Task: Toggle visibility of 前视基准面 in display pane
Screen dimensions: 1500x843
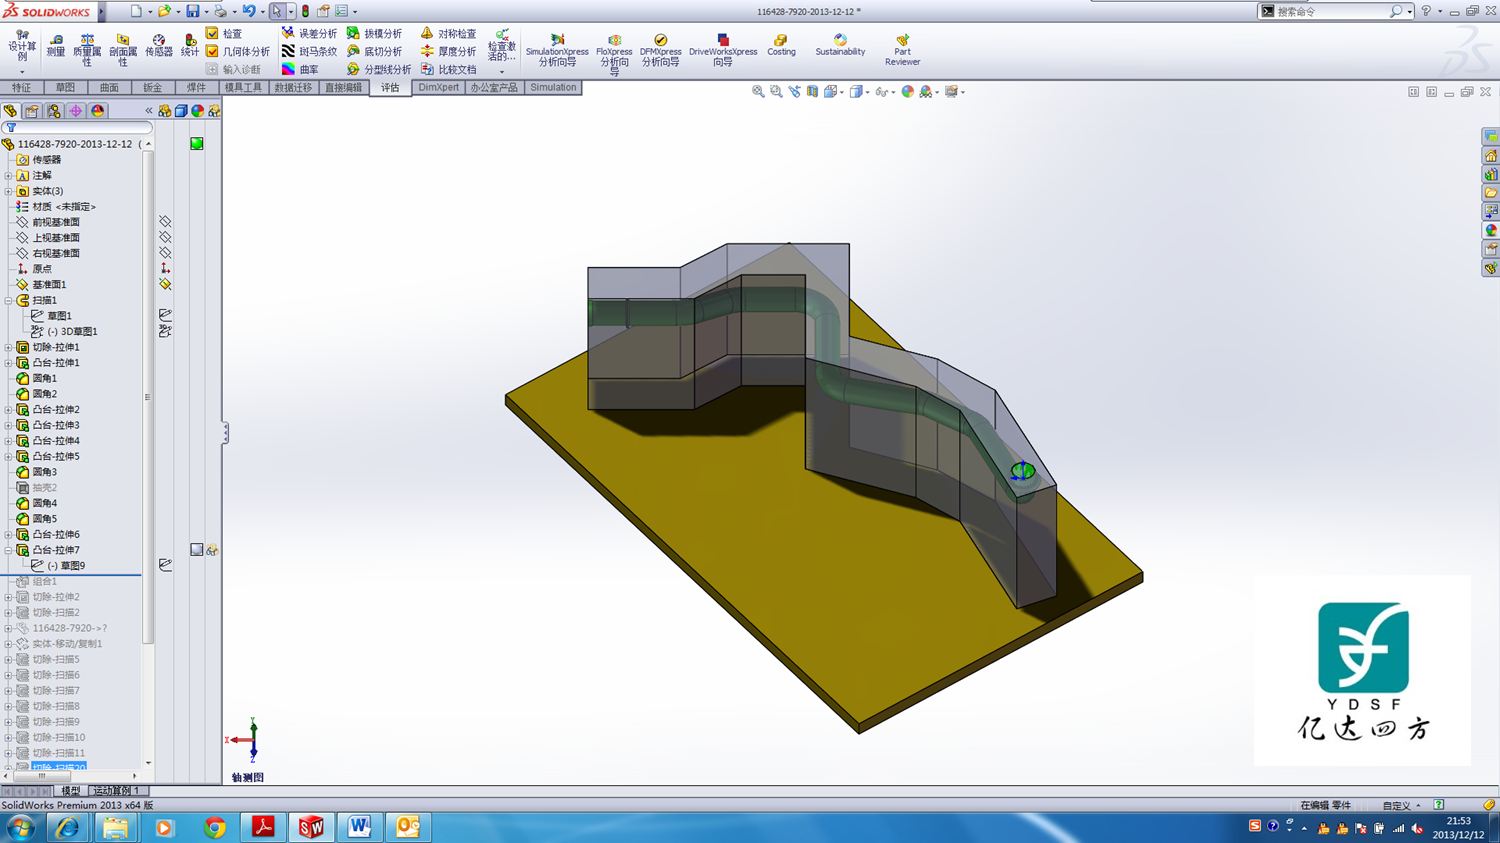Action: (x=165, y=222)
